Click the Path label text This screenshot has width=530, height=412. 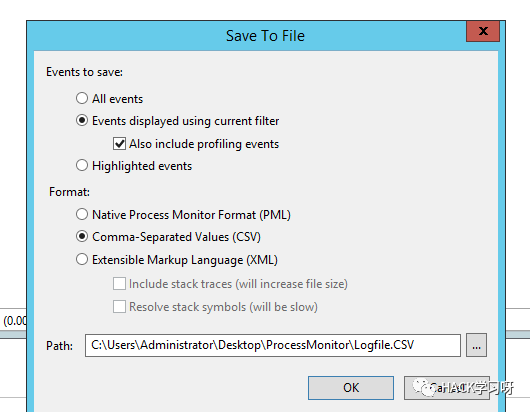click(59, 346)
